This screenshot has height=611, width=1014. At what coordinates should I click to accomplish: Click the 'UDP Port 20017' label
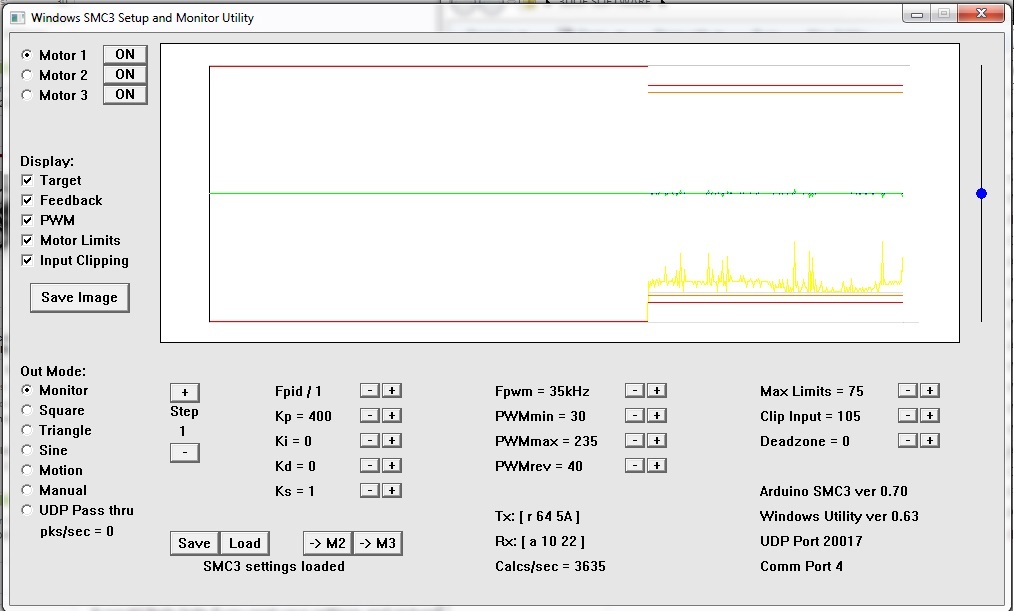[x=811, y=541]
